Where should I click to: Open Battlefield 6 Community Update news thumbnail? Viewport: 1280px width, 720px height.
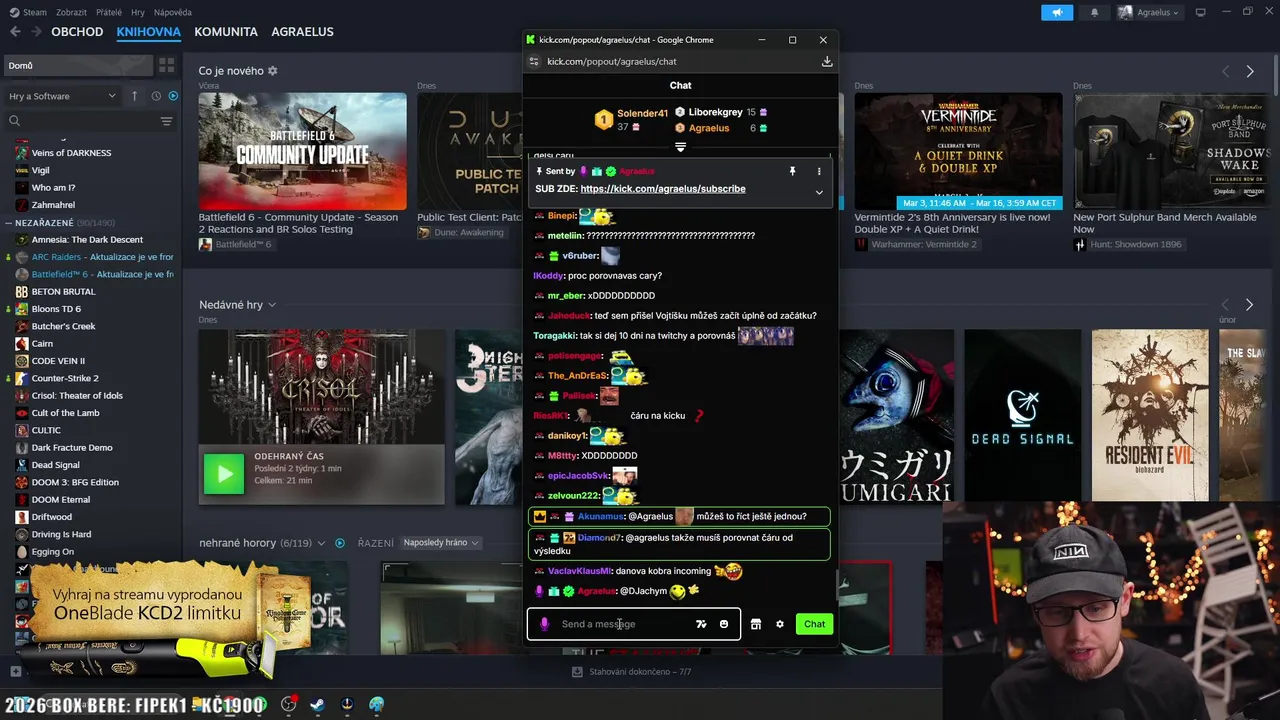coord(302,151)
